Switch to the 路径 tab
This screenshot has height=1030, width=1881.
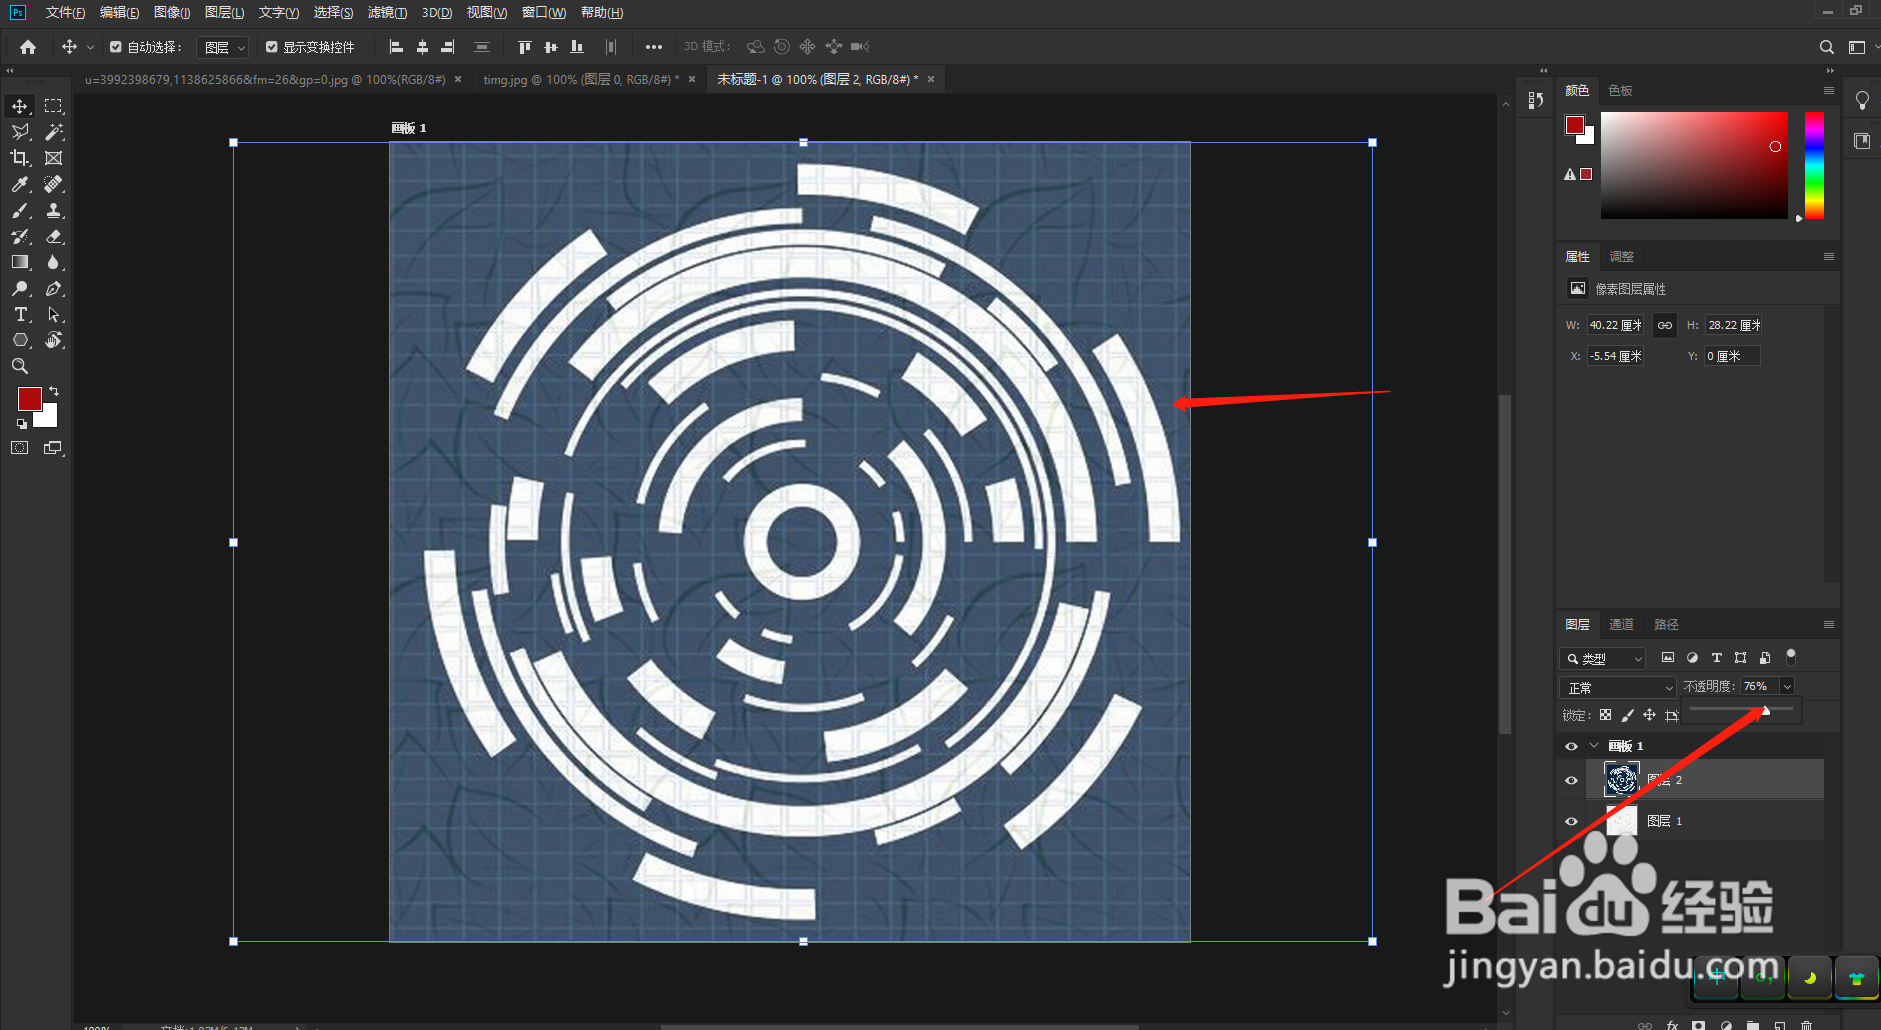pyautogui.click(x=1666, y=625)
